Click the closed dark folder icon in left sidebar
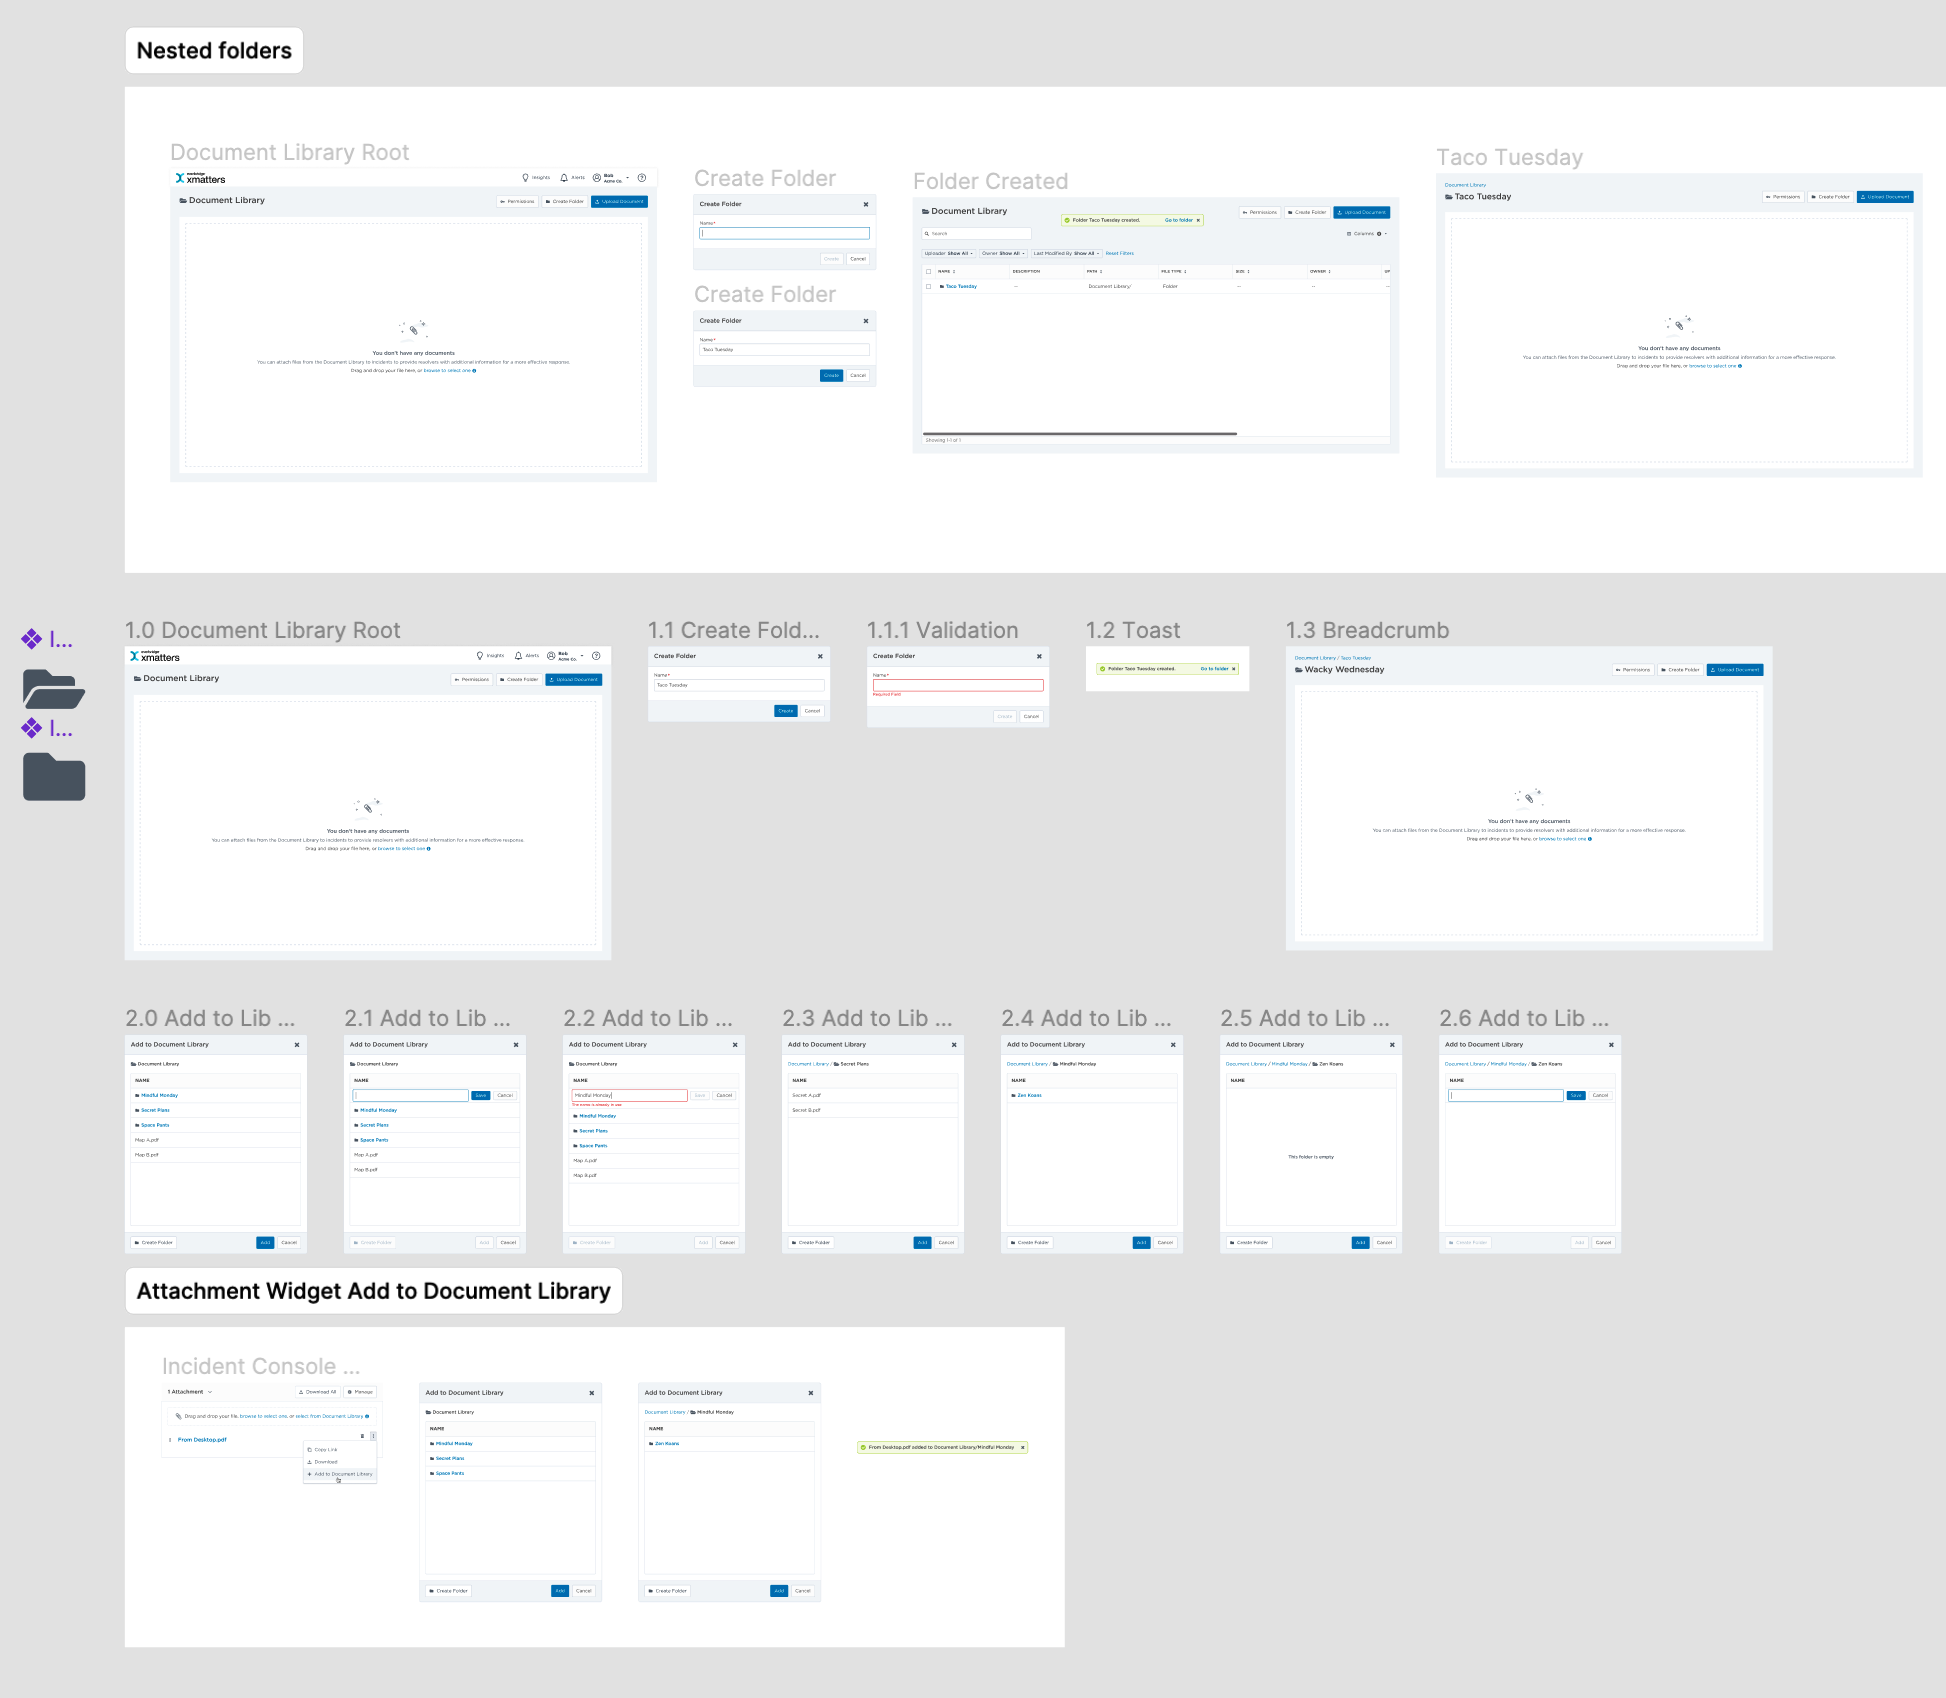The image size is (1946, 1698). coord(53,777)
